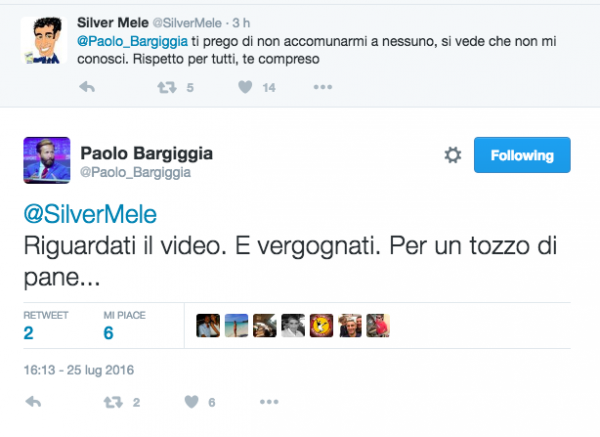Open @Paolo_Bargiggia mention link
The height and width of the screenshot is (437, 600).
(132, 41)
